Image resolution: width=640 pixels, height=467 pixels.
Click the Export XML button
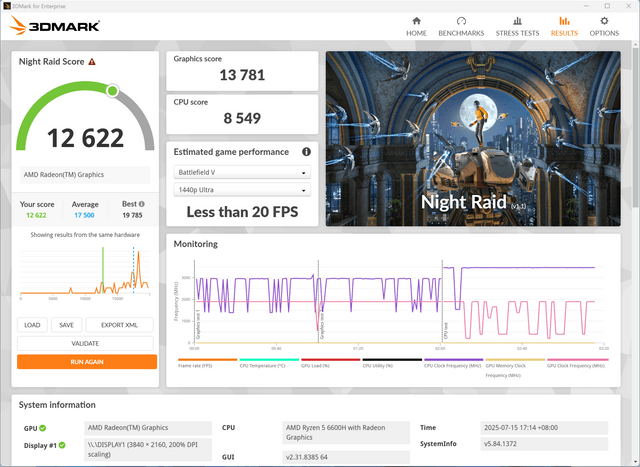(x=119, y=325)
